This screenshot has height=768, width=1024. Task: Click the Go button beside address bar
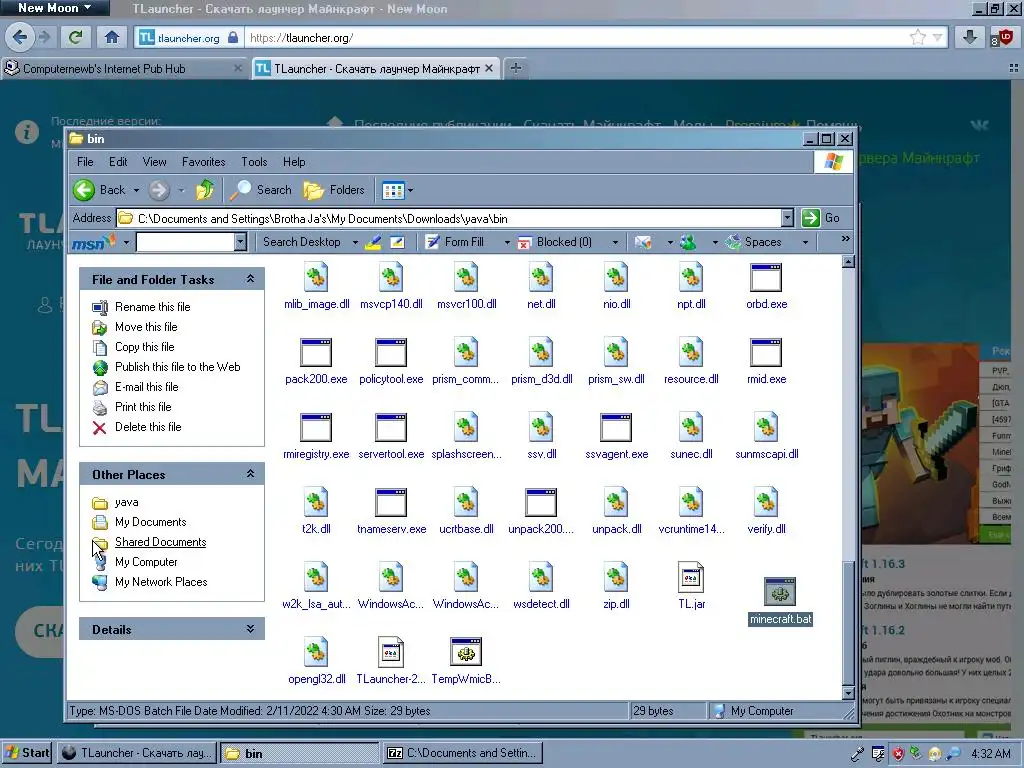pos(821,218)
